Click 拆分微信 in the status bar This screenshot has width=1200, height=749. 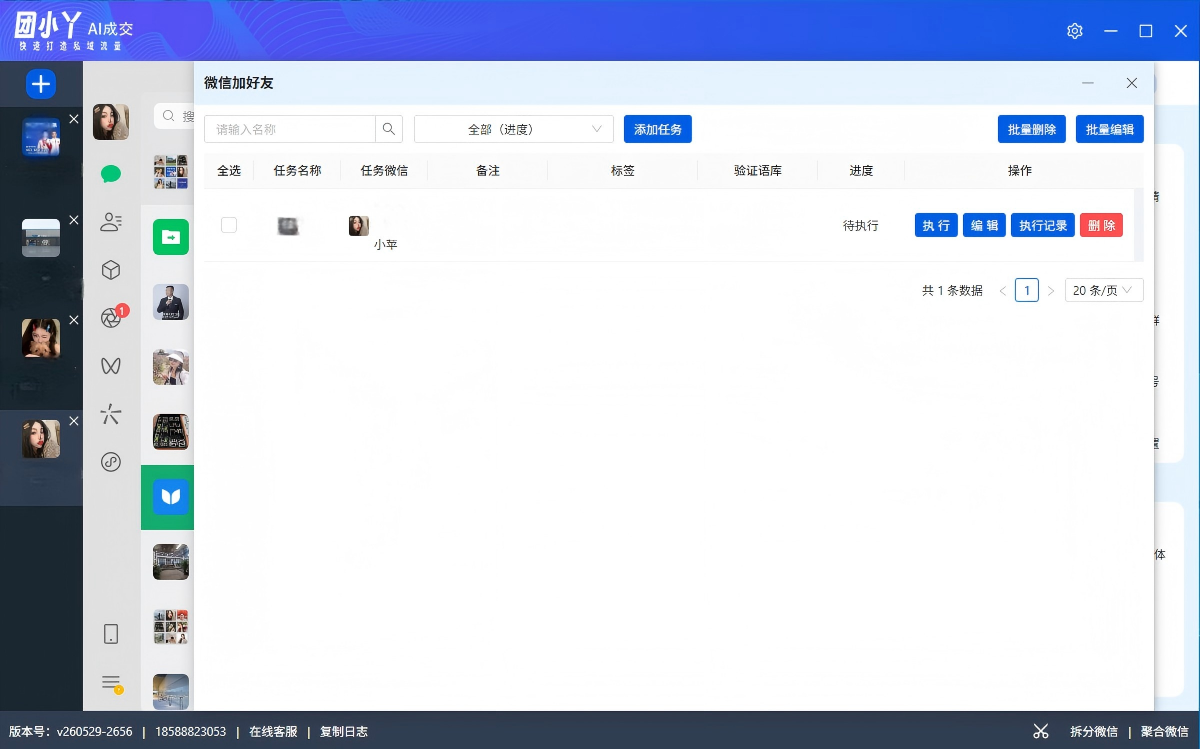[1094, 732]
